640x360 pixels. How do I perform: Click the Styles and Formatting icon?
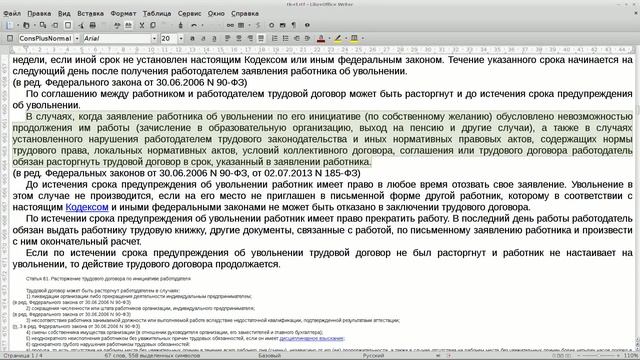click(x=10, y=38)
